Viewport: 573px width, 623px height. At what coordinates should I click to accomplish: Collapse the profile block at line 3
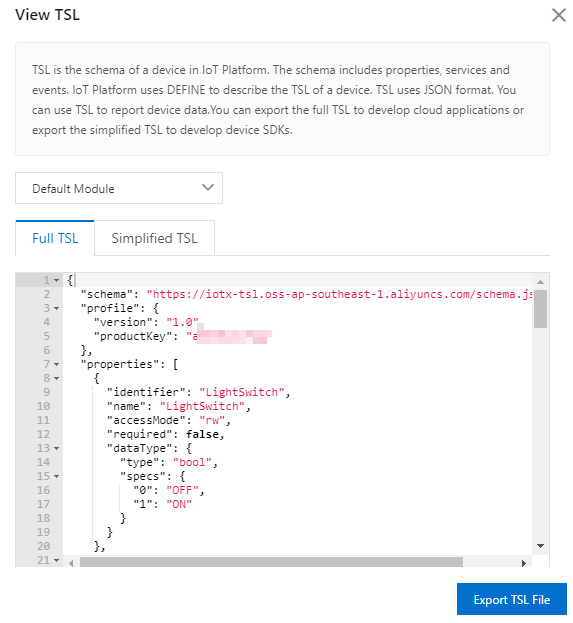pos(57,308)
